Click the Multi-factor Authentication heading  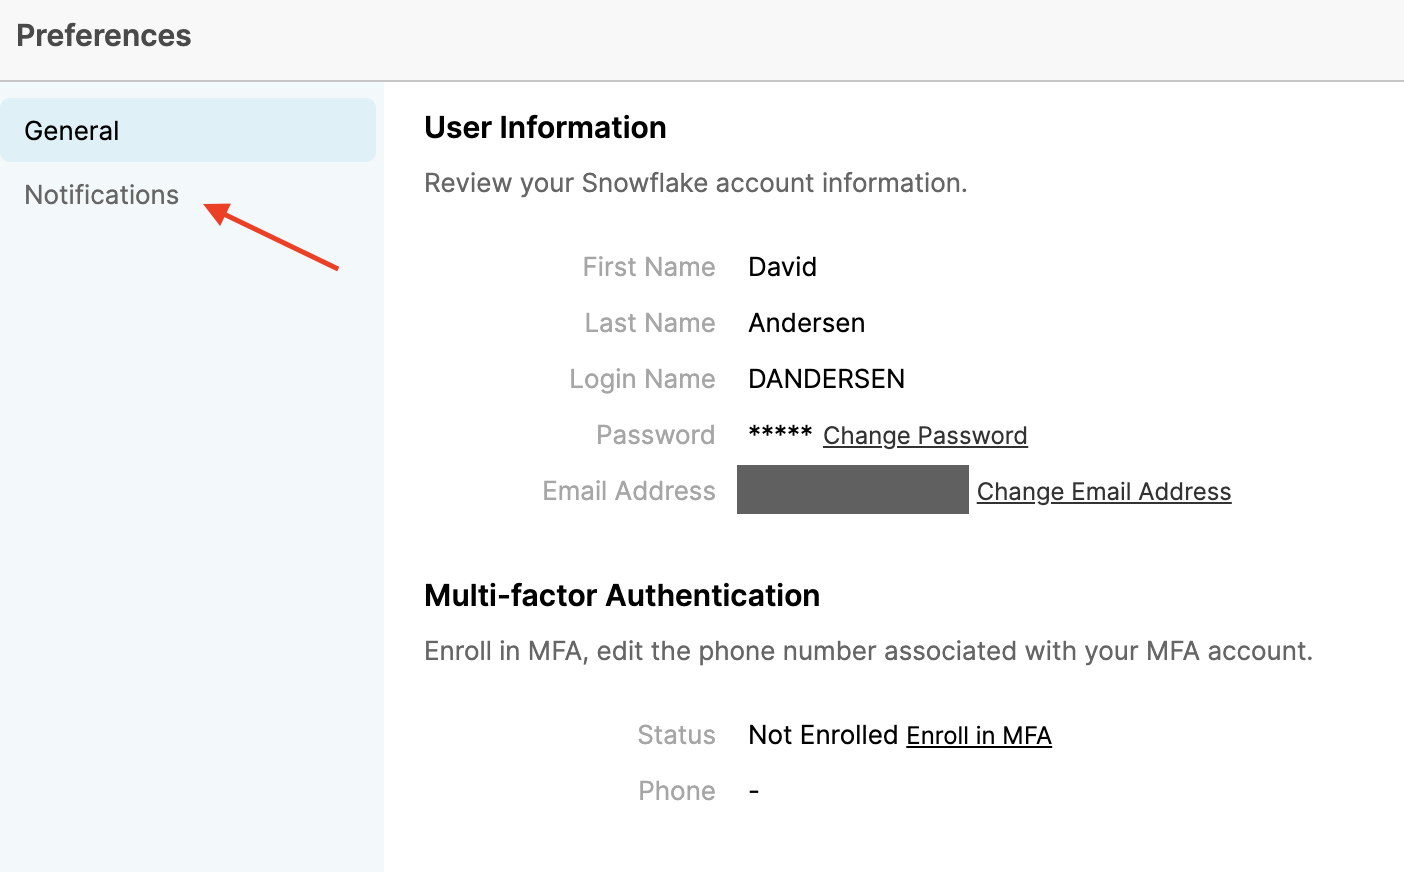click(x=621, y=596)
